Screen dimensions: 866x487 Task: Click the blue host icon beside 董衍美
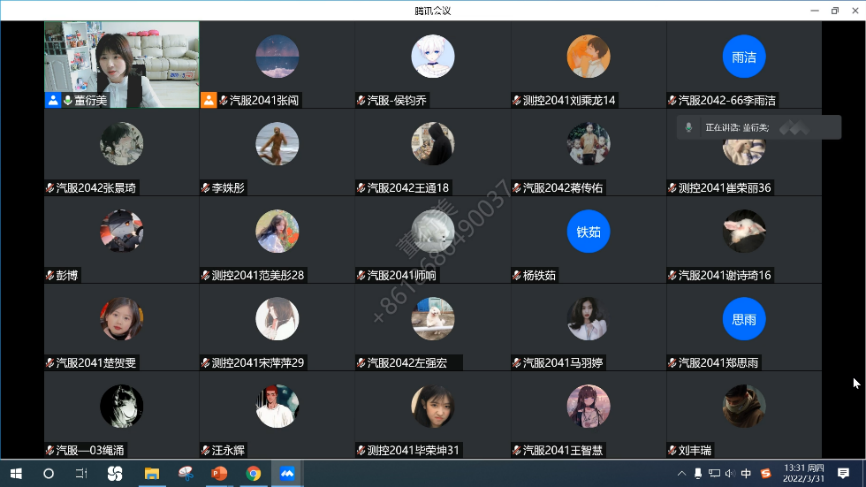click(53, 100)
